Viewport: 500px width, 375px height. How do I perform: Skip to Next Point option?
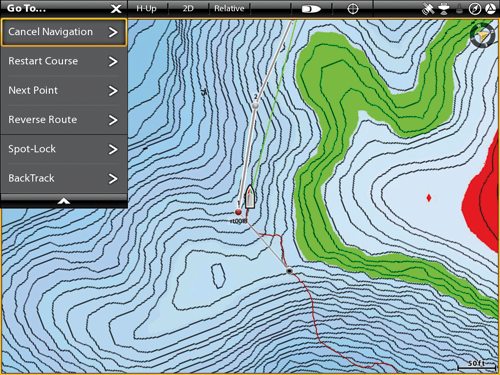tap(64, 91)
